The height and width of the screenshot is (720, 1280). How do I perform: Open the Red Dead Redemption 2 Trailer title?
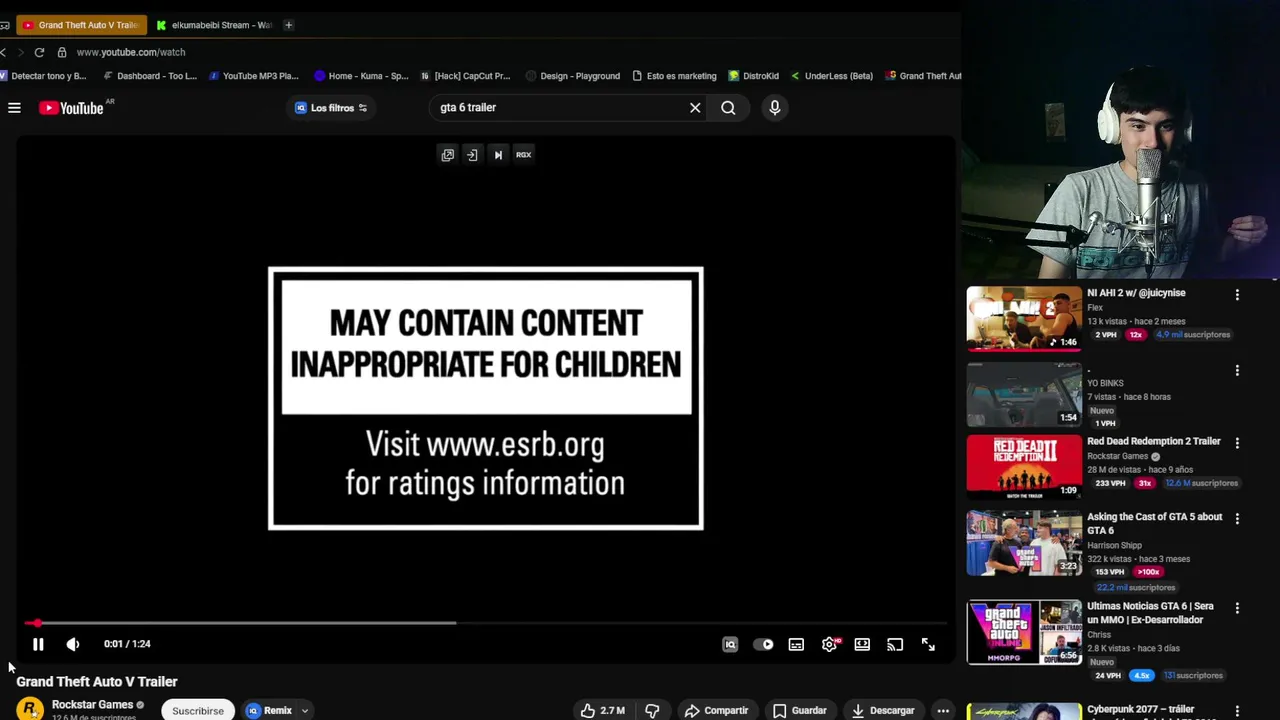(1154, 441)
